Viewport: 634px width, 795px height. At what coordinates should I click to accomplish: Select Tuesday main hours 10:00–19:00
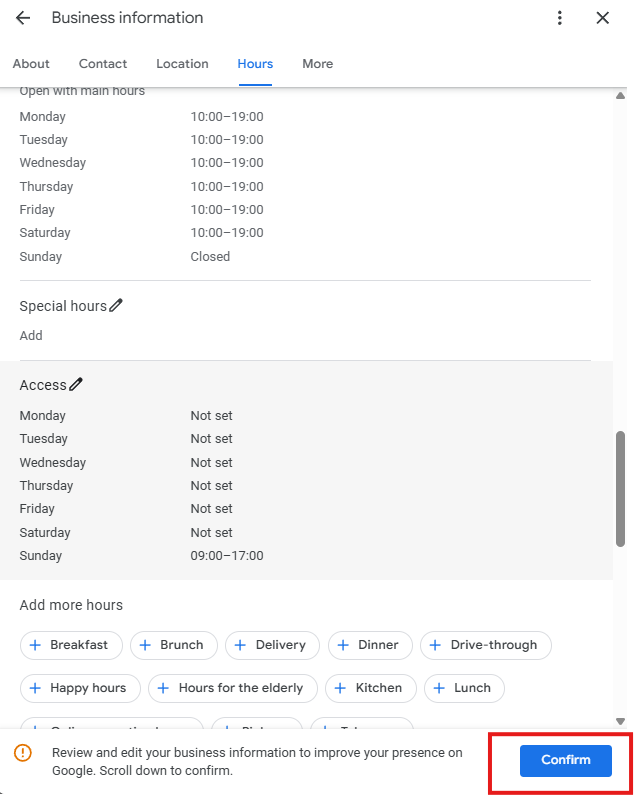click(227, 139)
